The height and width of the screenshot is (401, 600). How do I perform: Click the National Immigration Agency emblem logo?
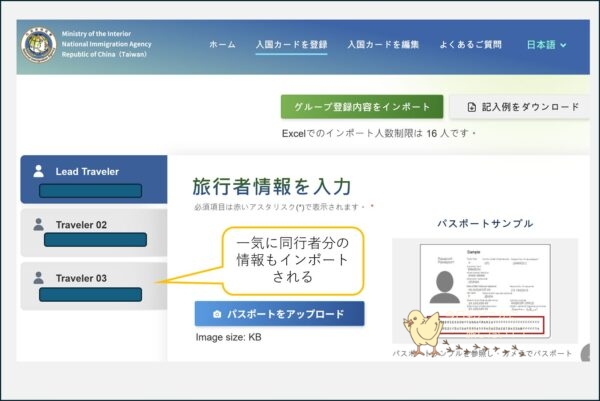39,46
